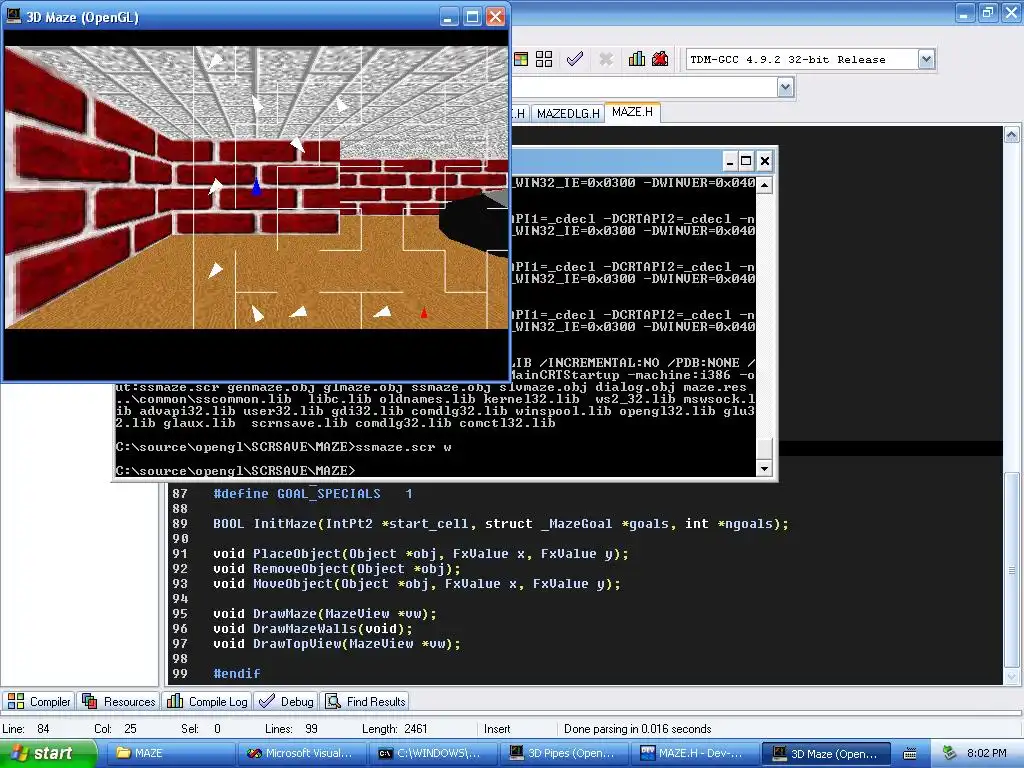Click 'Done parsing in 0.016 seconds' status text
The image size is (1024, 768).
tap(637, 729)
